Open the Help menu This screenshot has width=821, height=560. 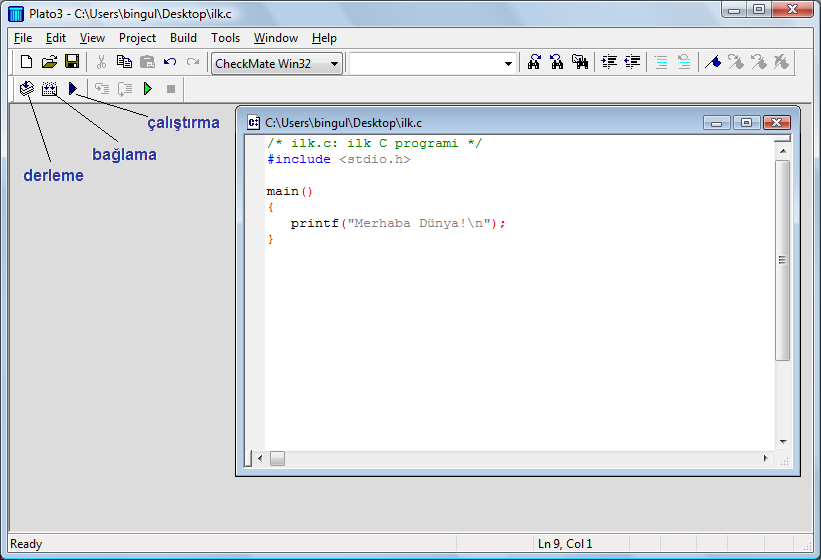pyautogui.click(x=324, y=38)
